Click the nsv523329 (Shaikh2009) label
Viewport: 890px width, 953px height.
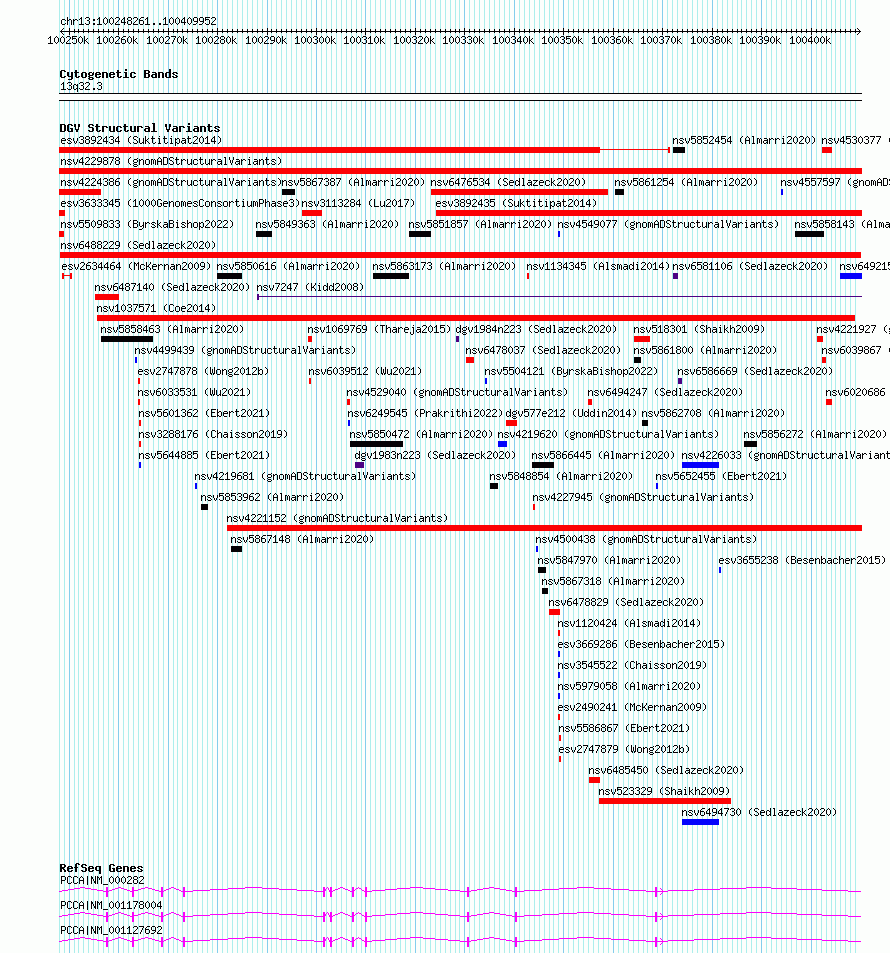[664, 791]
